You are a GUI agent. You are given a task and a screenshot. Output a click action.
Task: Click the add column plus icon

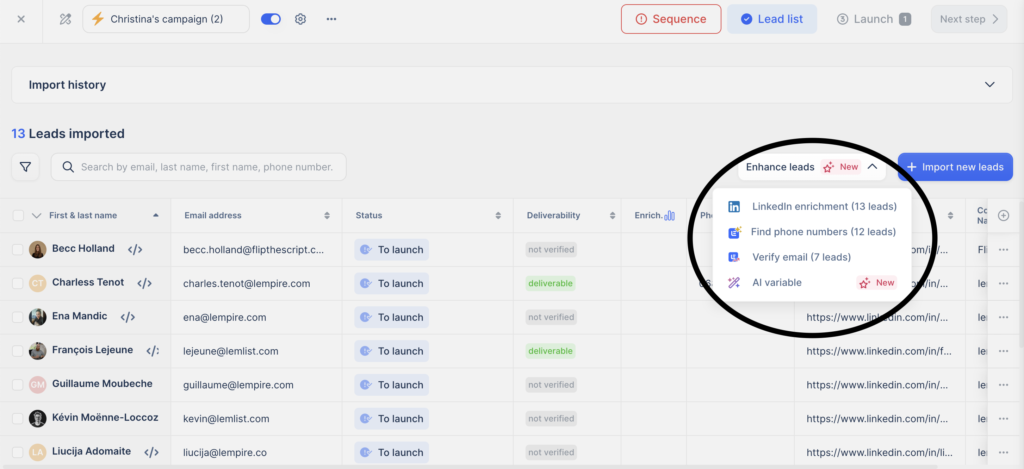1003,215
